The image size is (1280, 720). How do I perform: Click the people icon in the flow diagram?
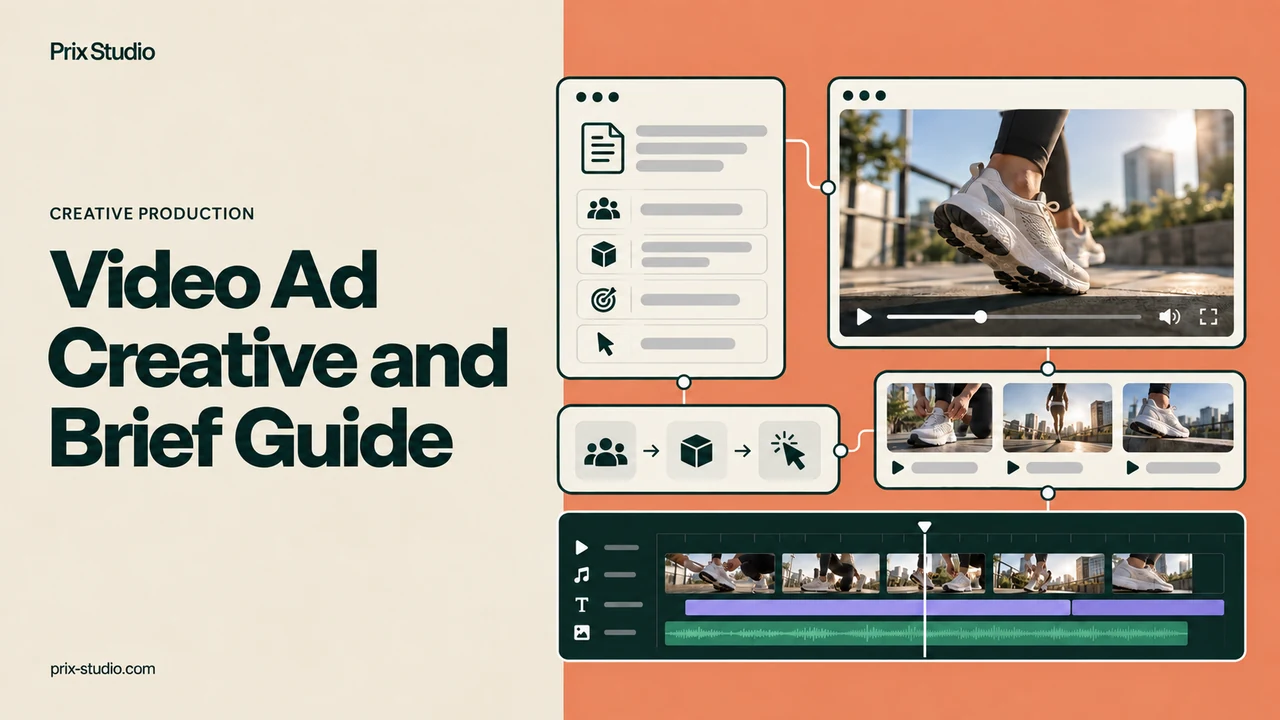coord(606,451)
